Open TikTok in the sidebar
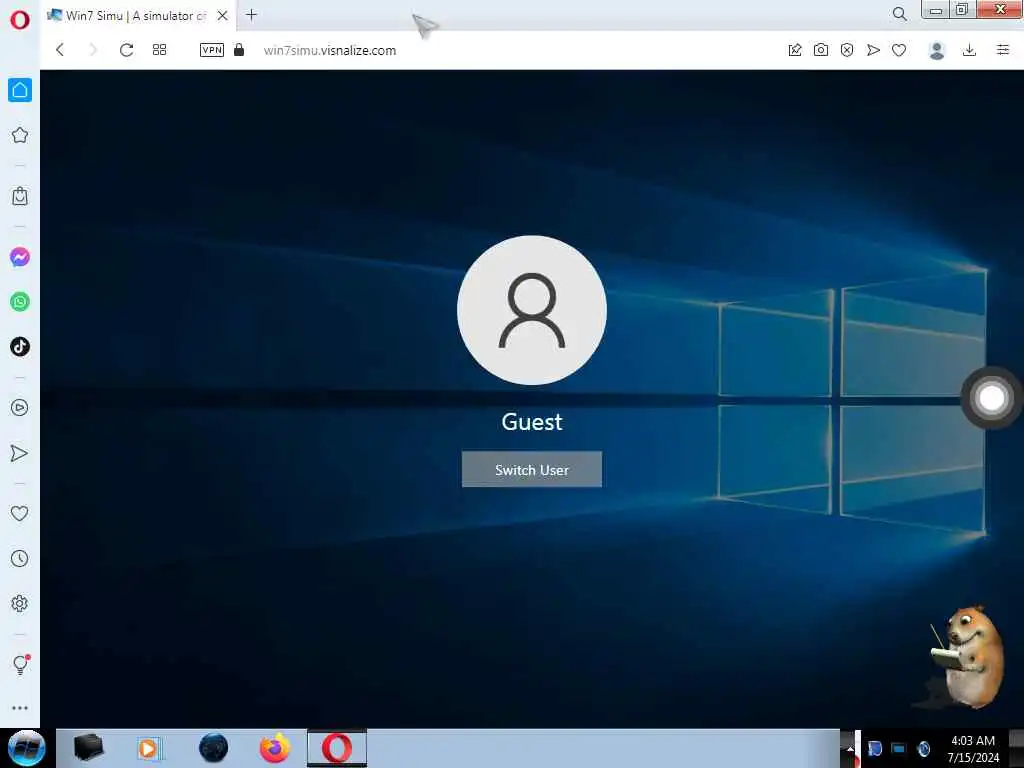The width and height of the screenshot is (1024, 768). pos(20,346)
